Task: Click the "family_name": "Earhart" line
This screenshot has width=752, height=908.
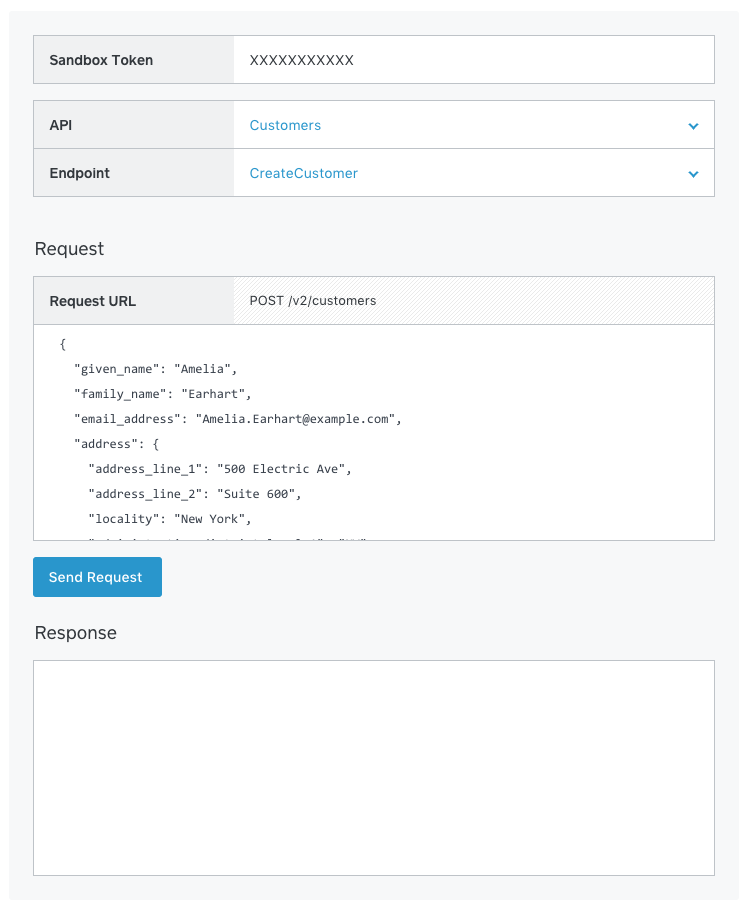Action: [x=162, y=393]
